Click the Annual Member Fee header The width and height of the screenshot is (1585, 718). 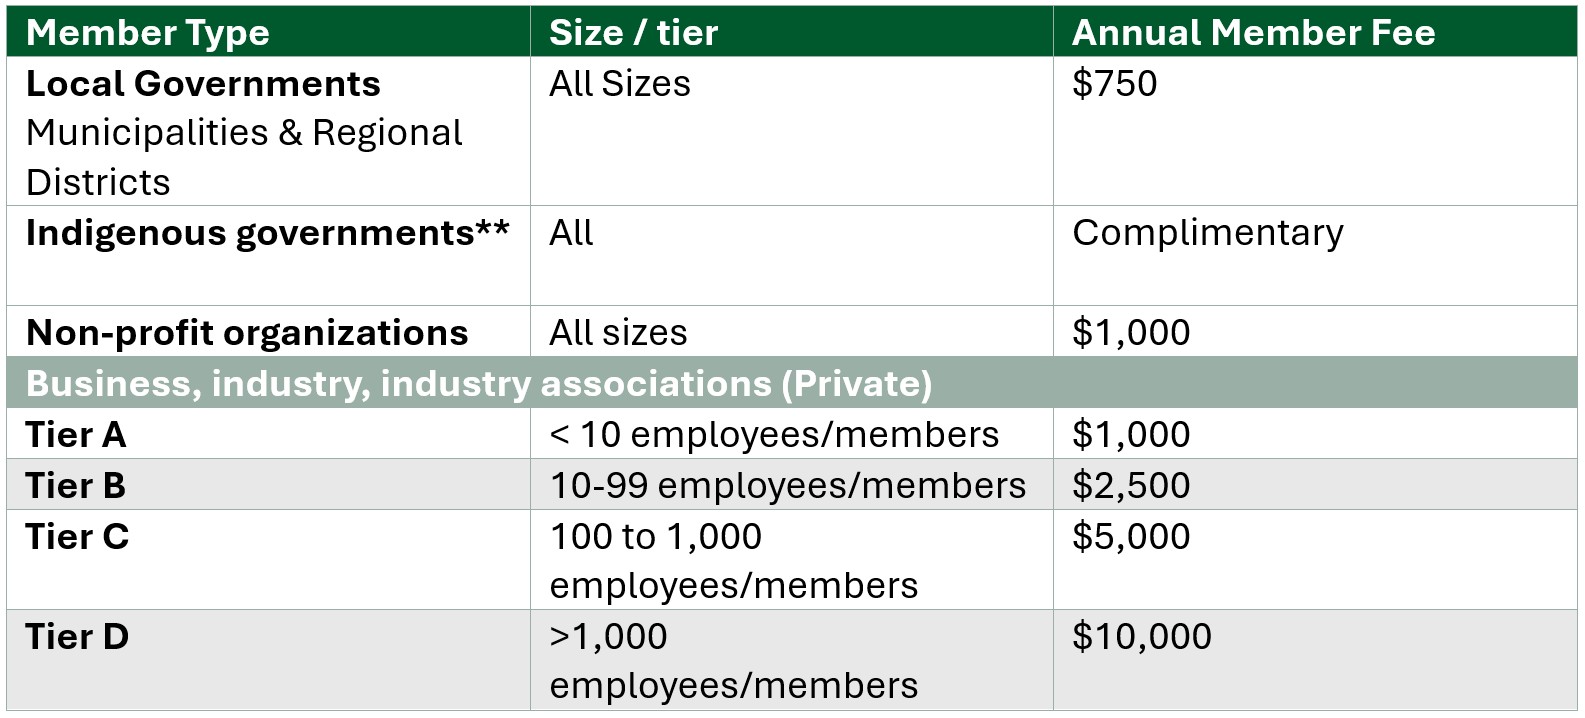(x=1315, y=32)
